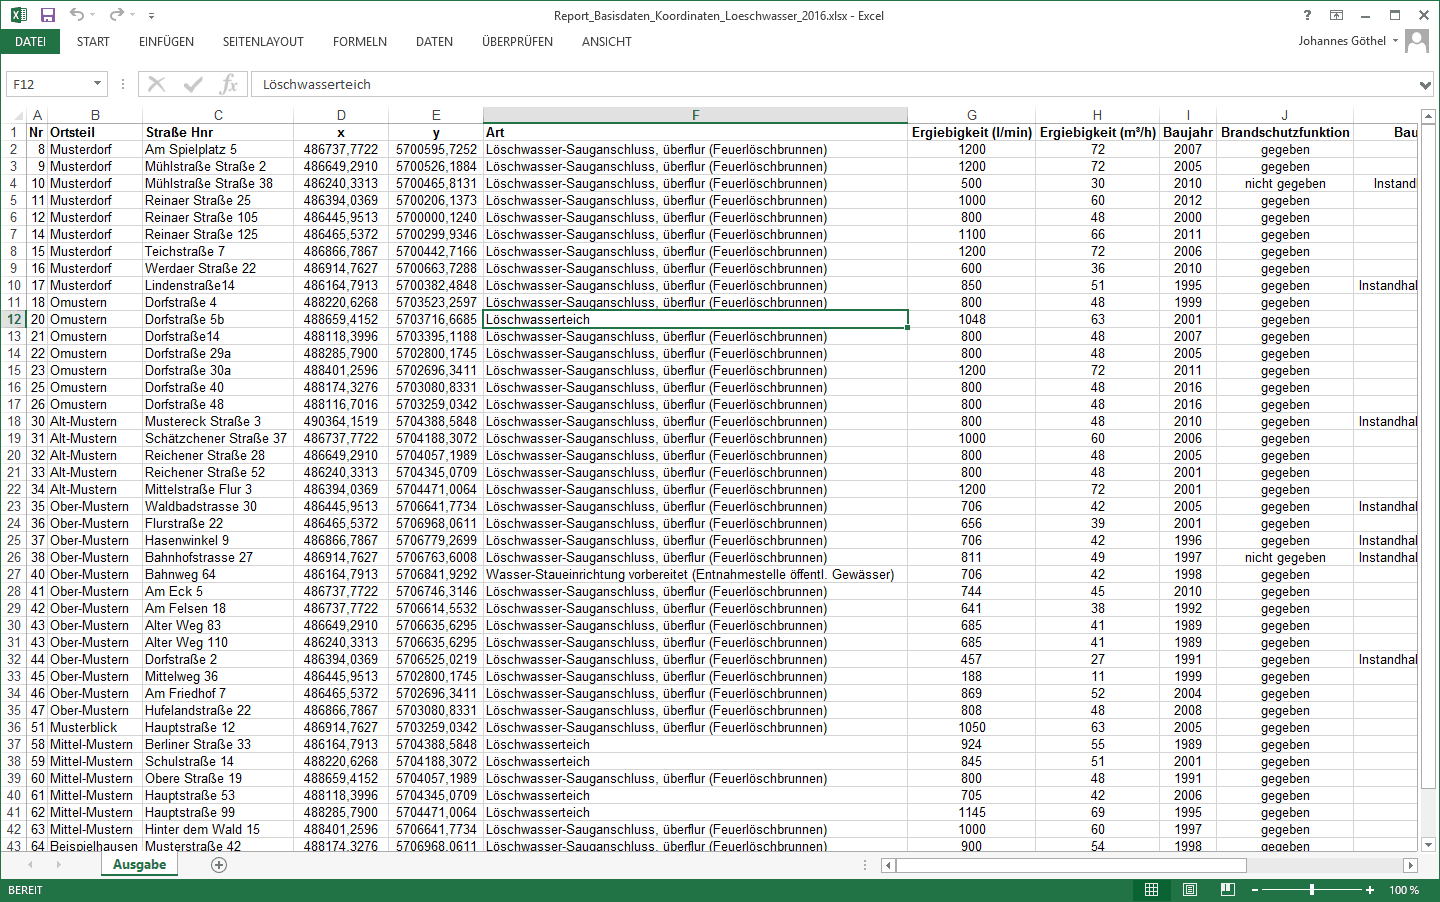This screenshot has height=902, width=1440.
Task: Switch to Page Layout view in the status bar
Action: tap(1190, 890)
